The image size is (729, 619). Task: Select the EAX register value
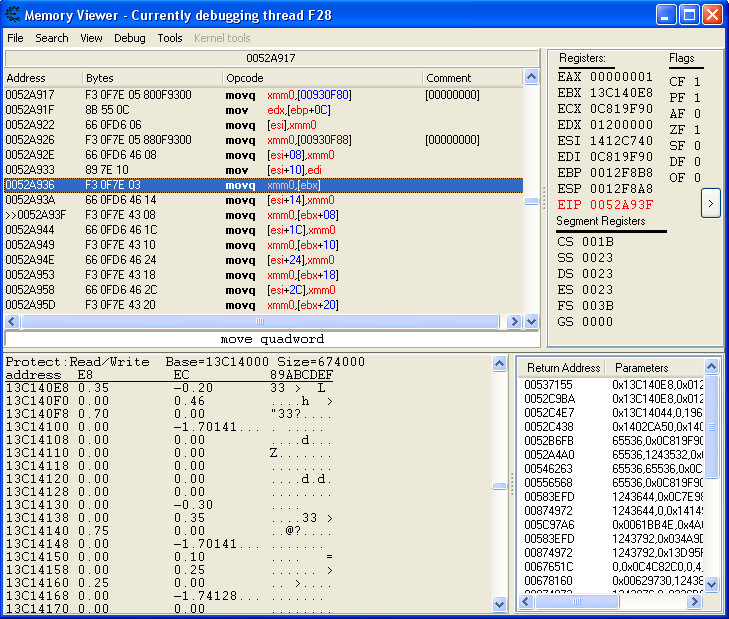point(621,77)
